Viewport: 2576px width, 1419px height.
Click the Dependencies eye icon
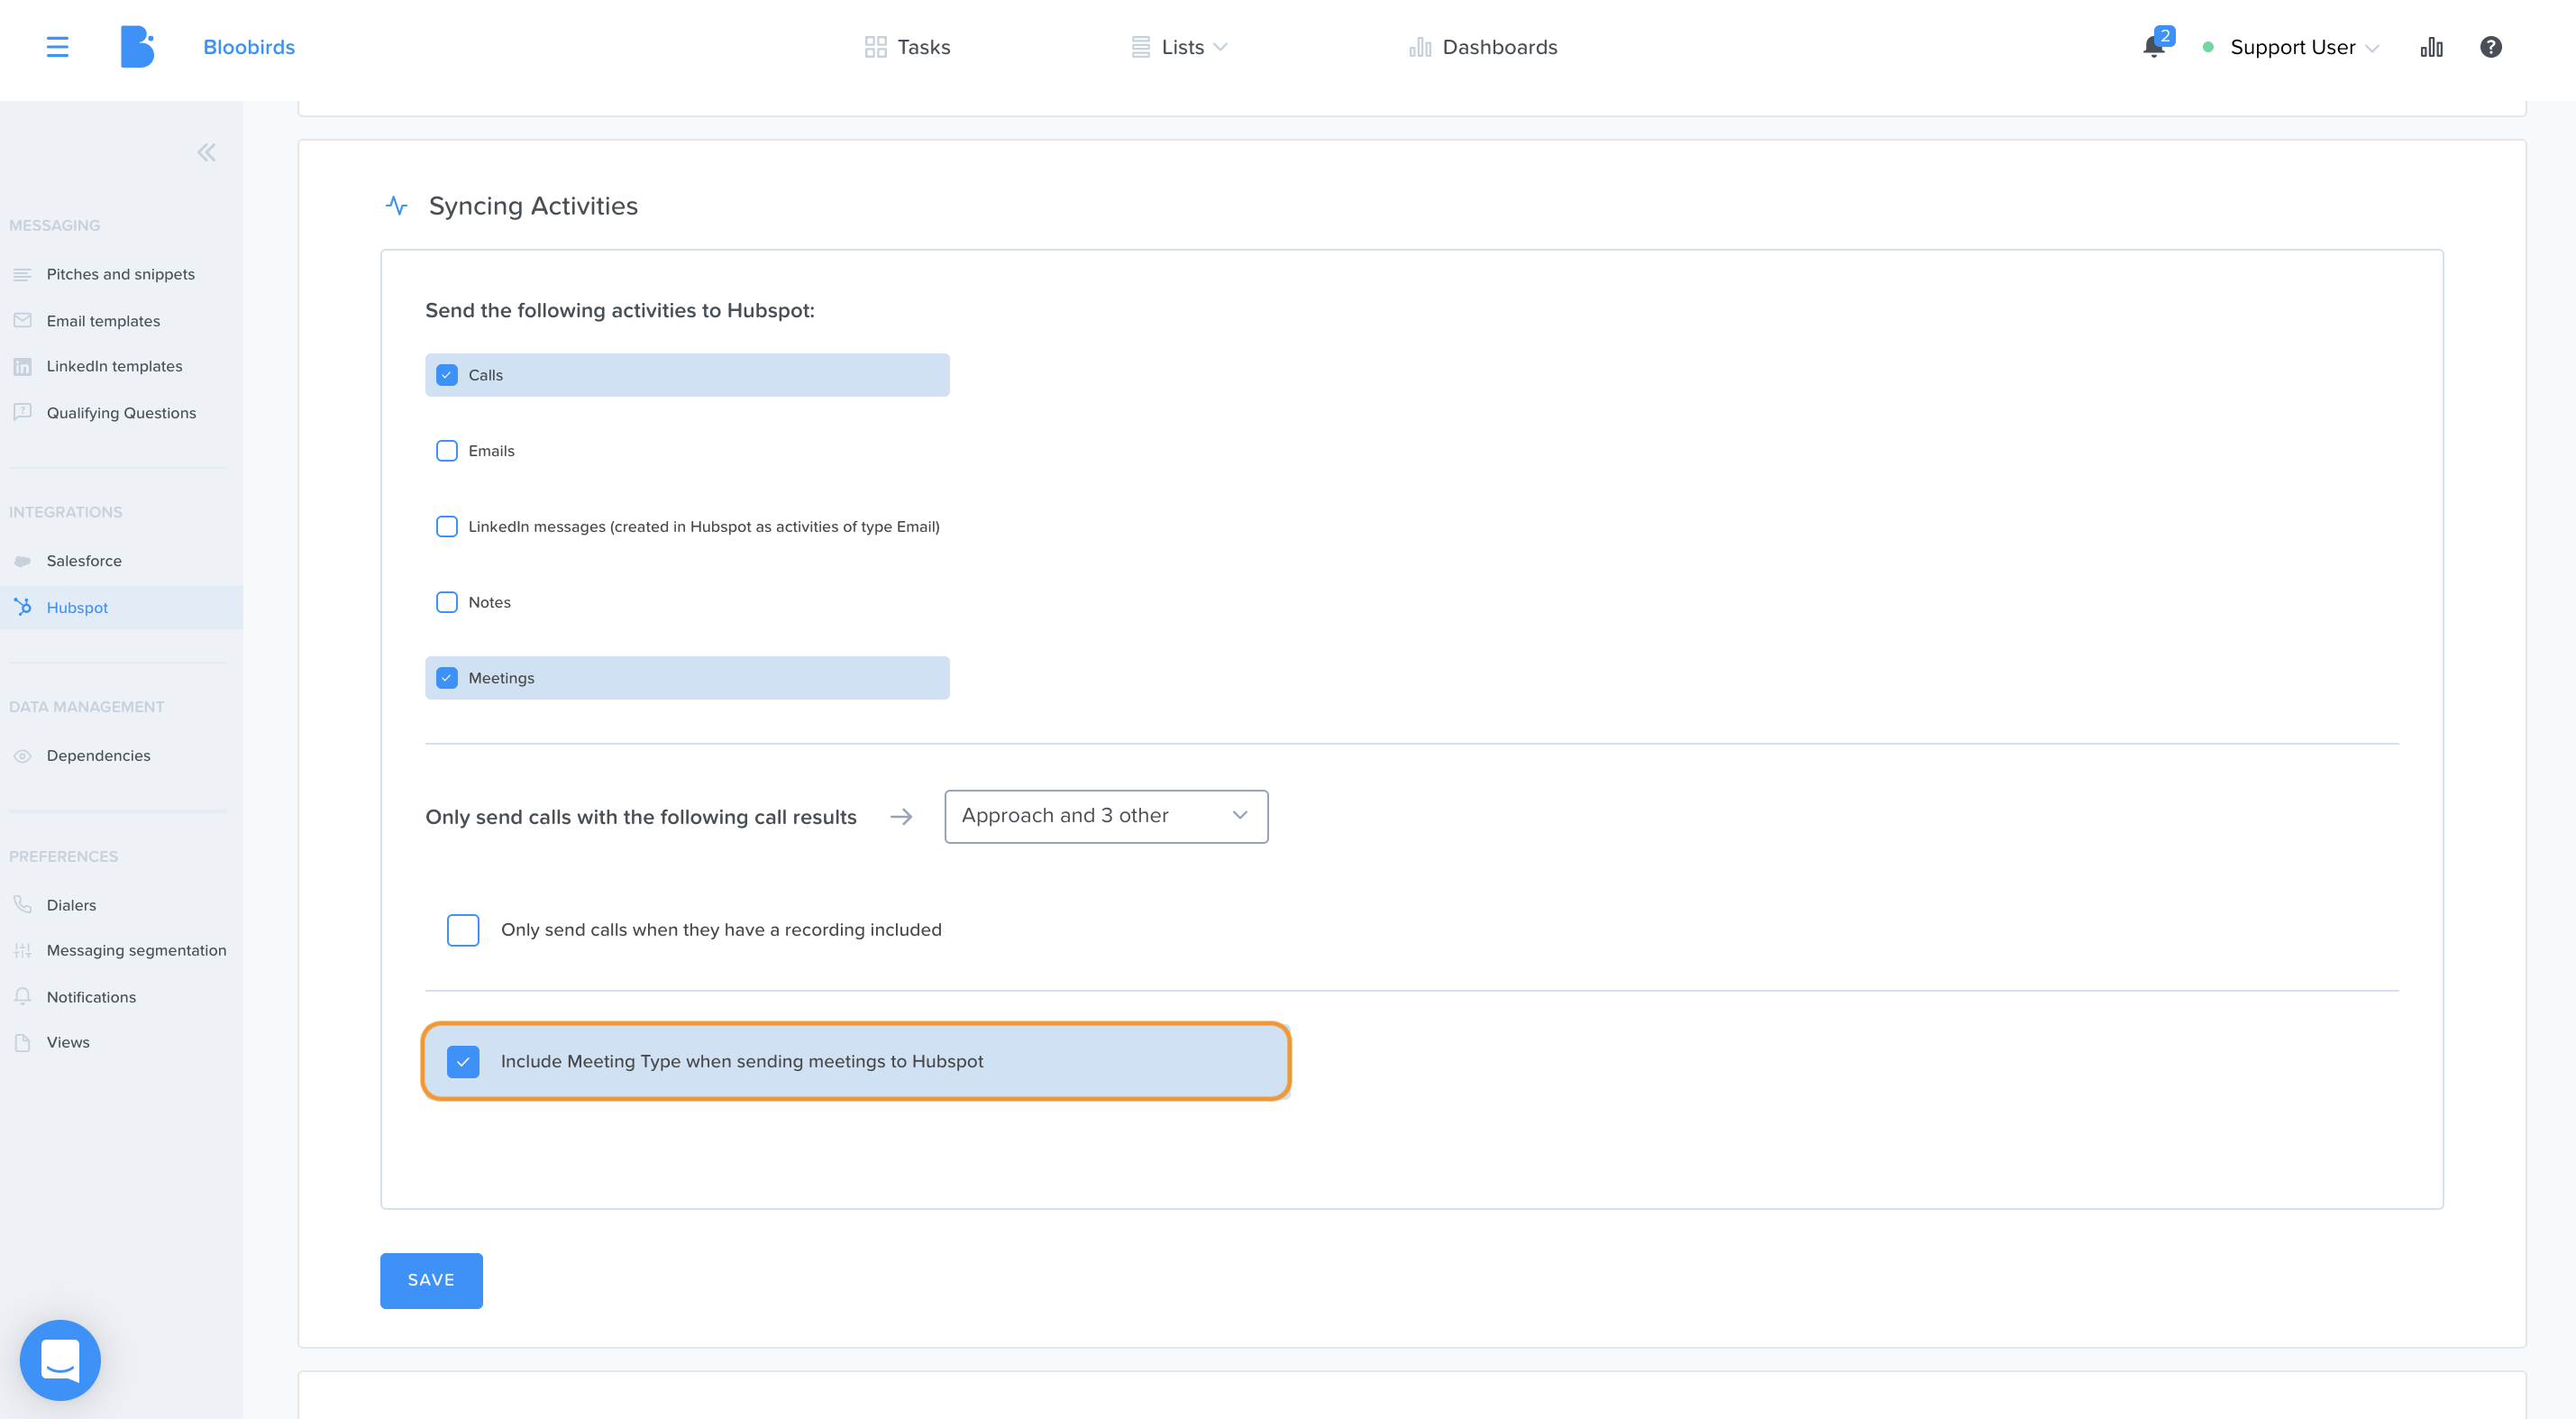click(x=22, y=756)
